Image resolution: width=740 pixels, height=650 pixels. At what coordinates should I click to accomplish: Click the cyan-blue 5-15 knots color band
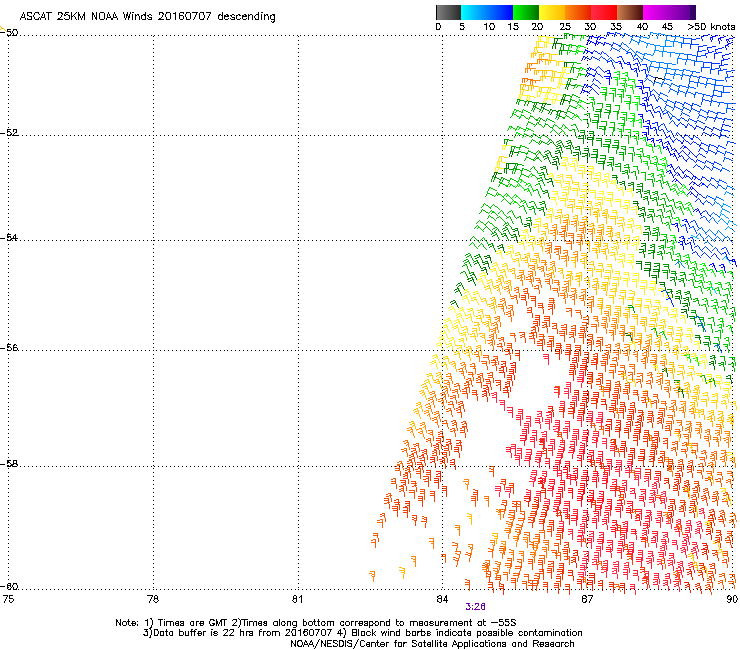(x=487, y=12)
